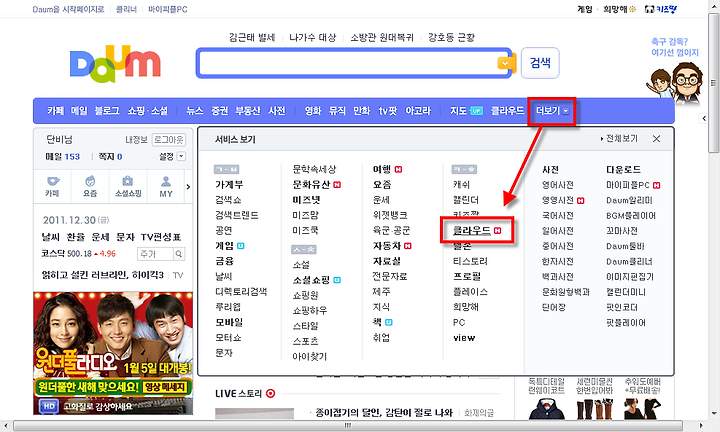Click the 마이피플PC link in top bar
This screenshot has width=720, height=432.
(168, 9)
